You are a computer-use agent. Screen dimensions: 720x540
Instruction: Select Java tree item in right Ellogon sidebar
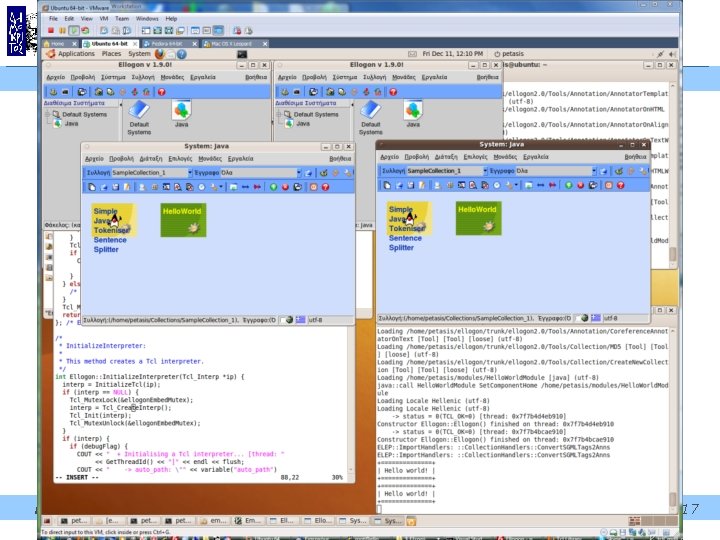[303, 124]
